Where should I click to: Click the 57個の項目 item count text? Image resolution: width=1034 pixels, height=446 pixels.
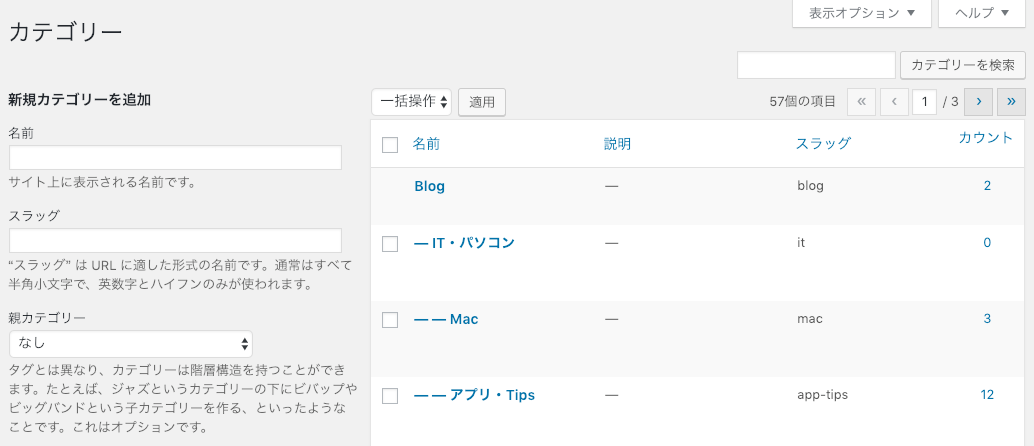[803, 102]
